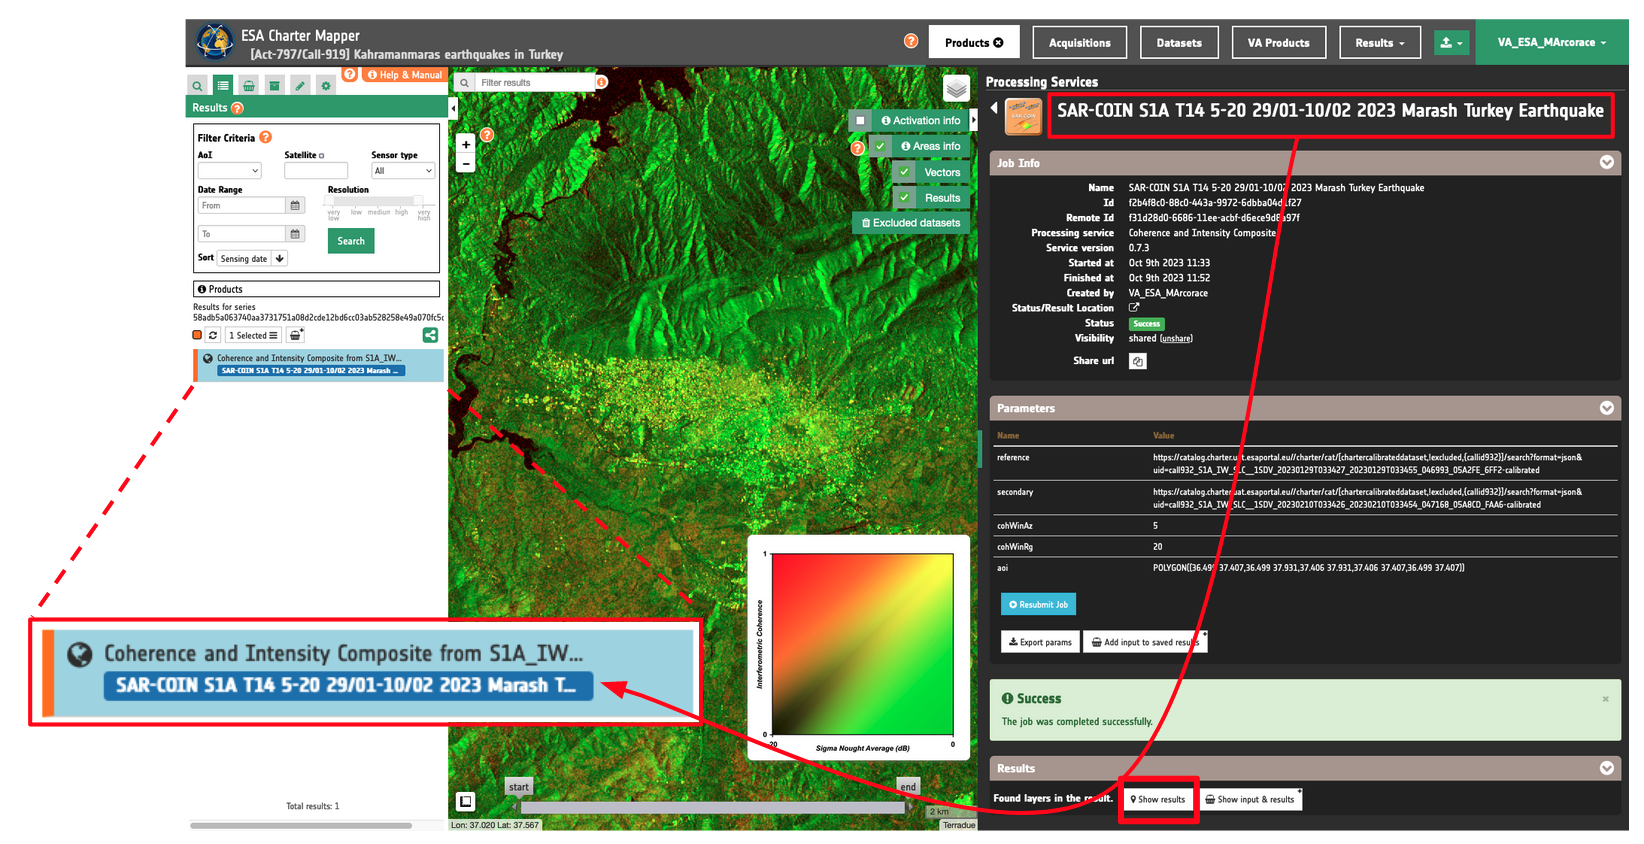Toggle the orange select-all results checkbox

198,335
